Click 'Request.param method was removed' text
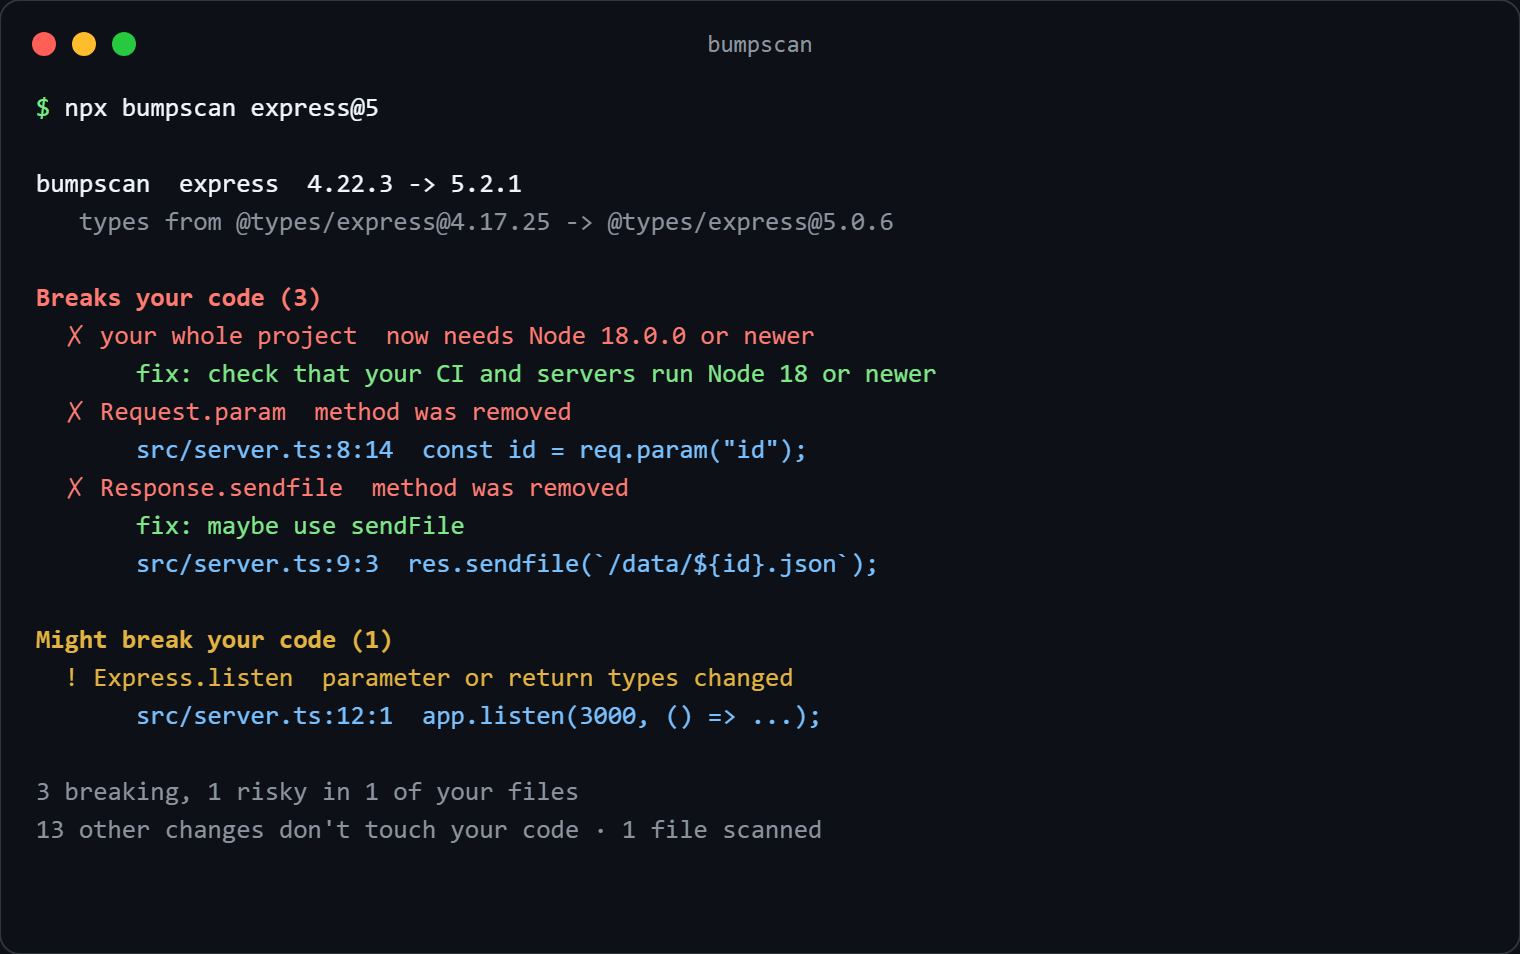Viewport: 1520px width, 954px height. point(336,412)
